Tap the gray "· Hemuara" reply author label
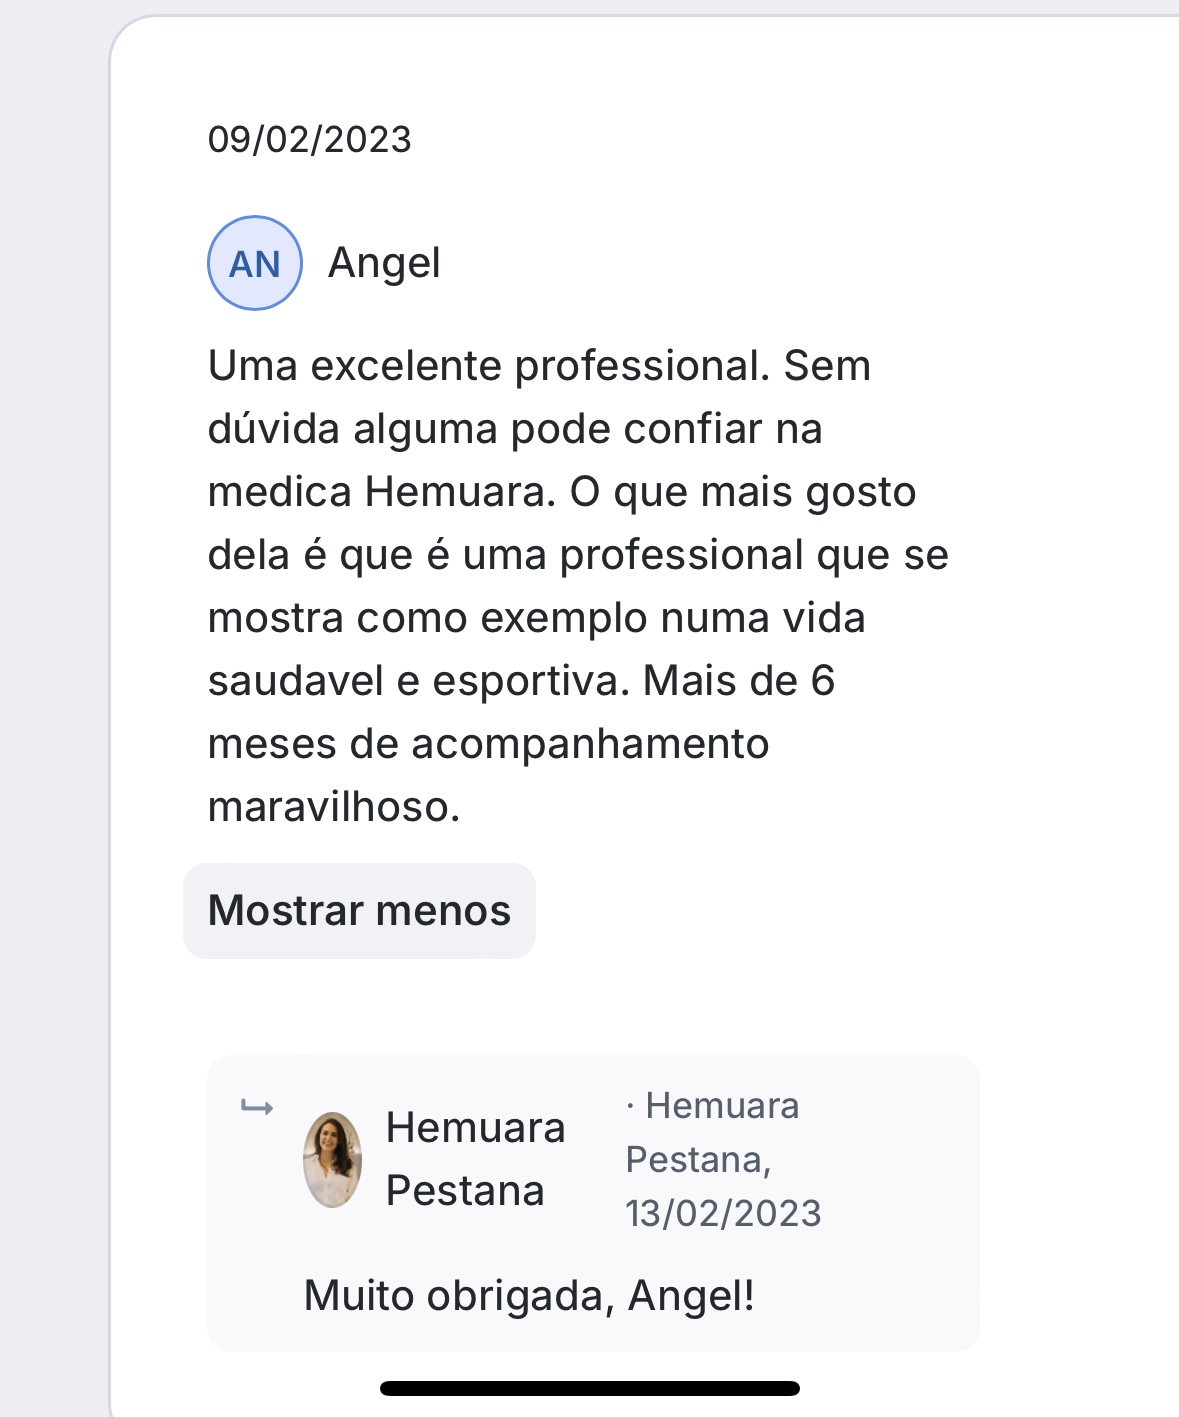Screen dimensions: 1179x1417 [x=712, y=1106]
